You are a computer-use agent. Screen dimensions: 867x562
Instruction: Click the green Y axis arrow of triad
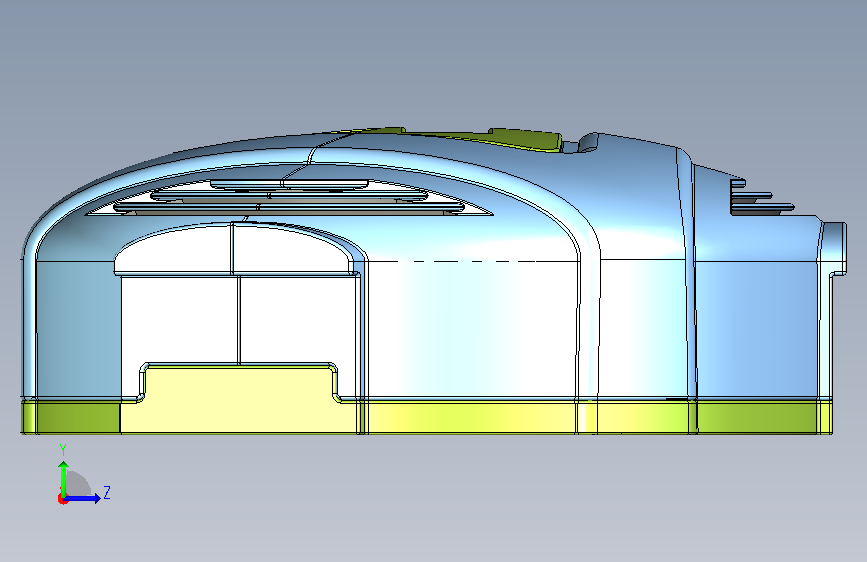click(64, 478)
